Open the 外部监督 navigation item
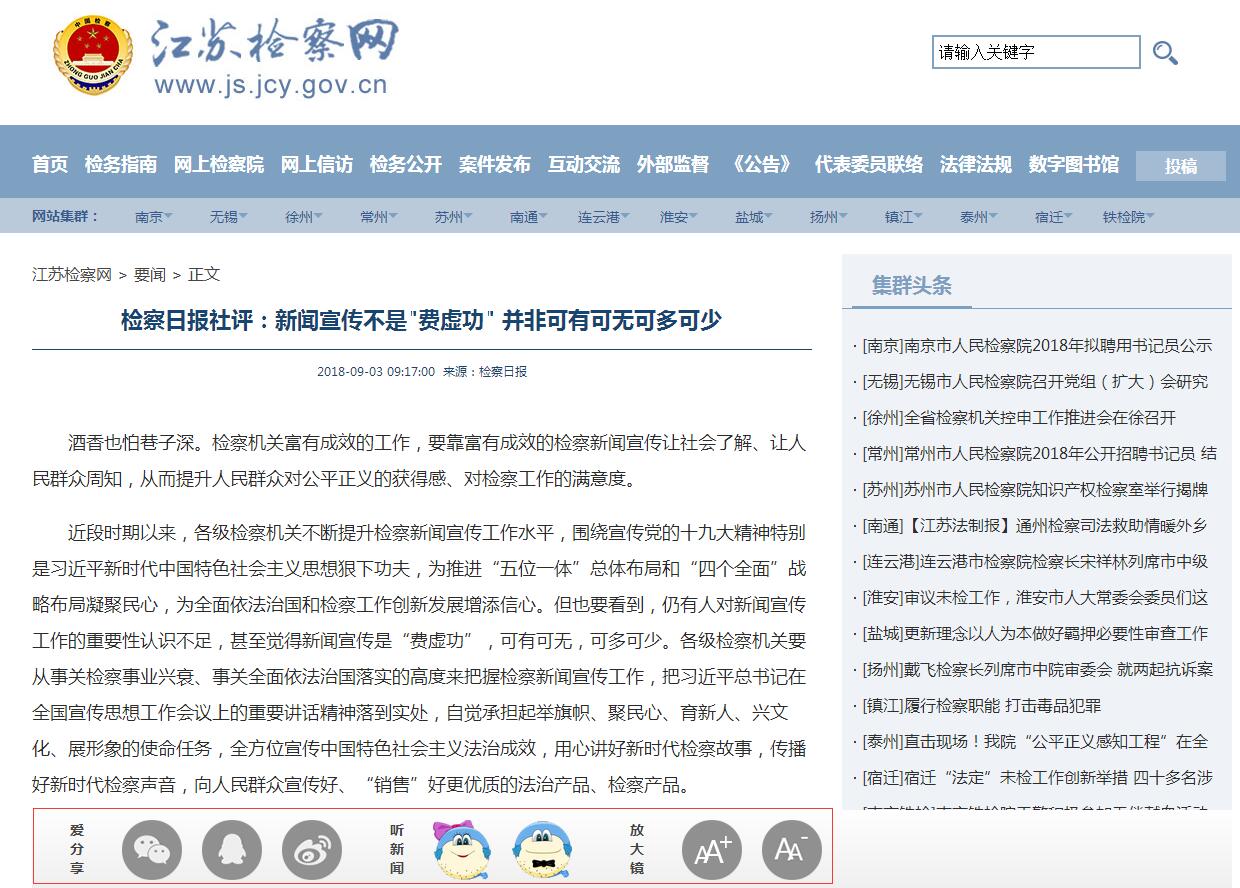This screenshot has width=1240, height=888. click(x=673, y=164)
